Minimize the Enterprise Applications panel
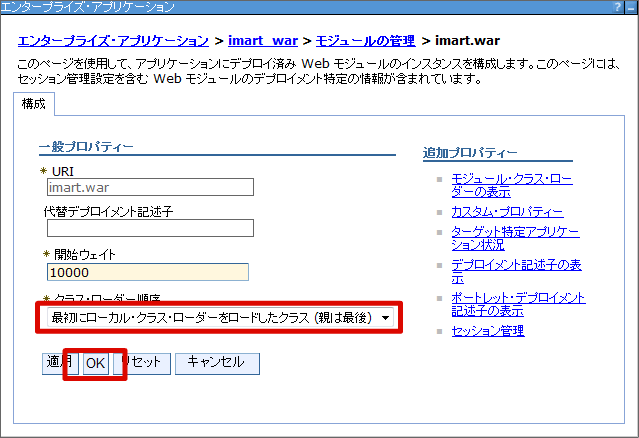Viewport: 639px width, 438px height. [x=632, y=7]
